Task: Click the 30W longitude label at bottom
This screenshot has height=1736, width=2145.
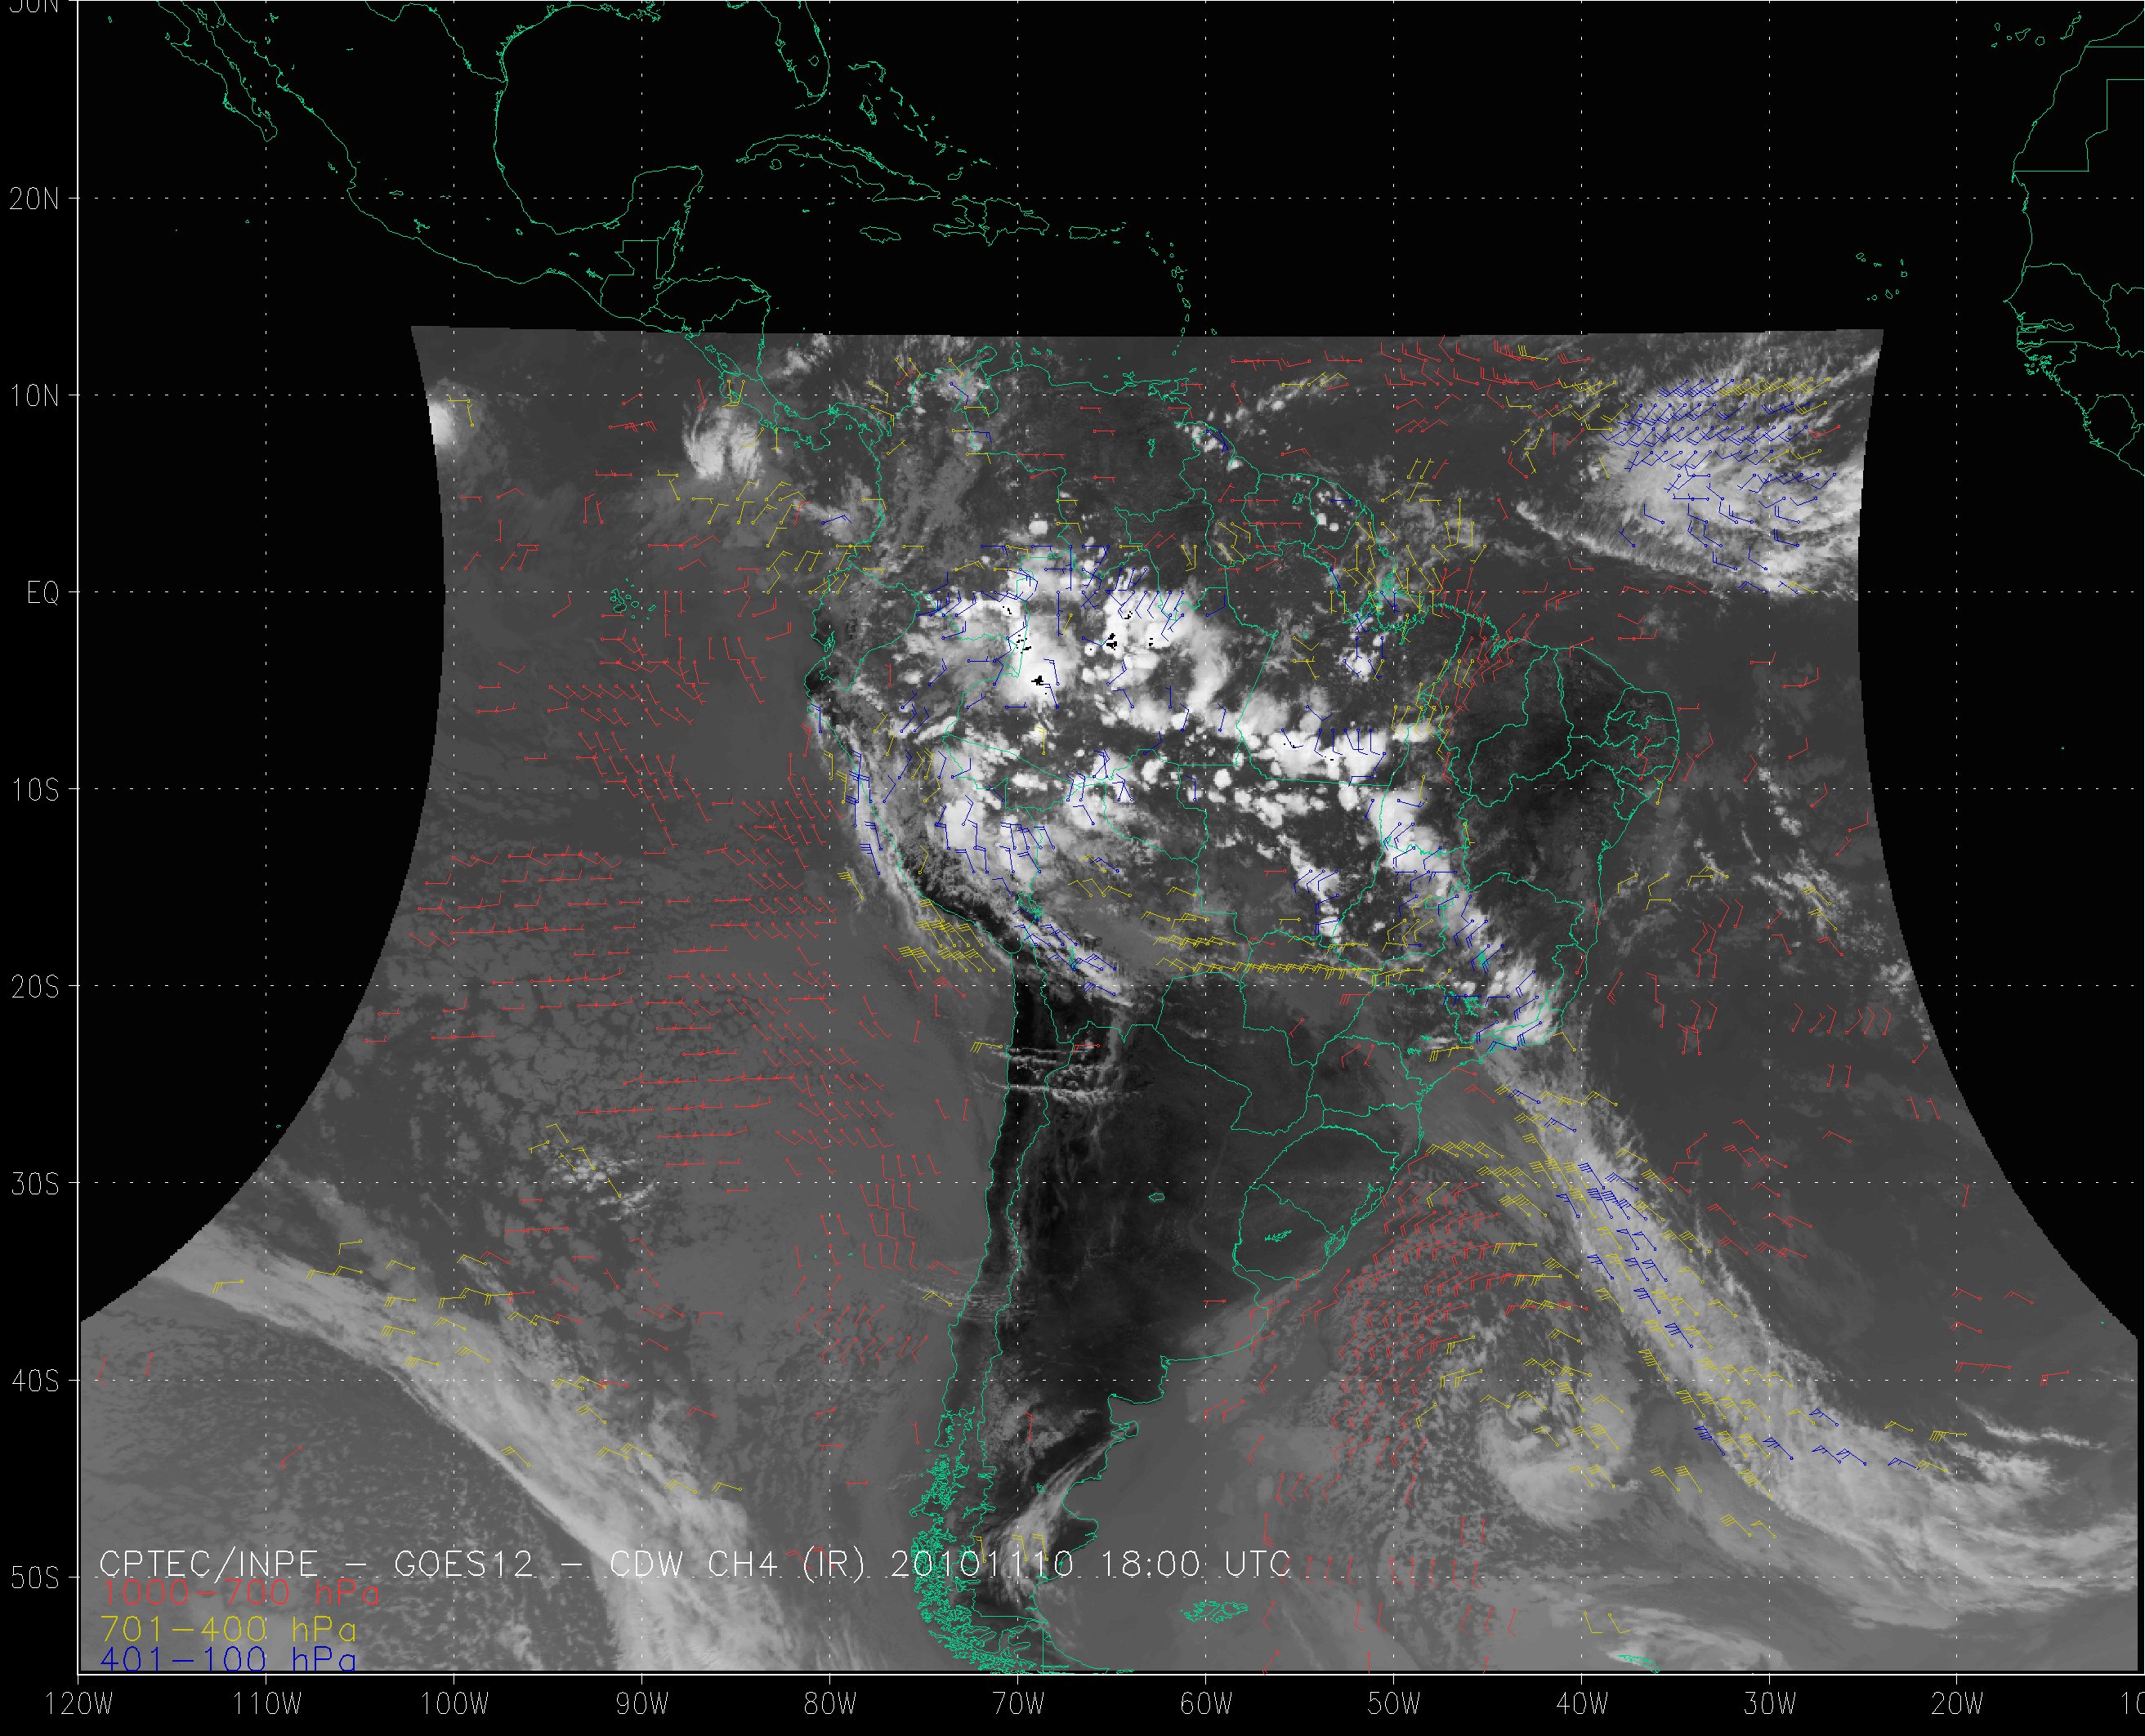Action: [1770, 1704]
